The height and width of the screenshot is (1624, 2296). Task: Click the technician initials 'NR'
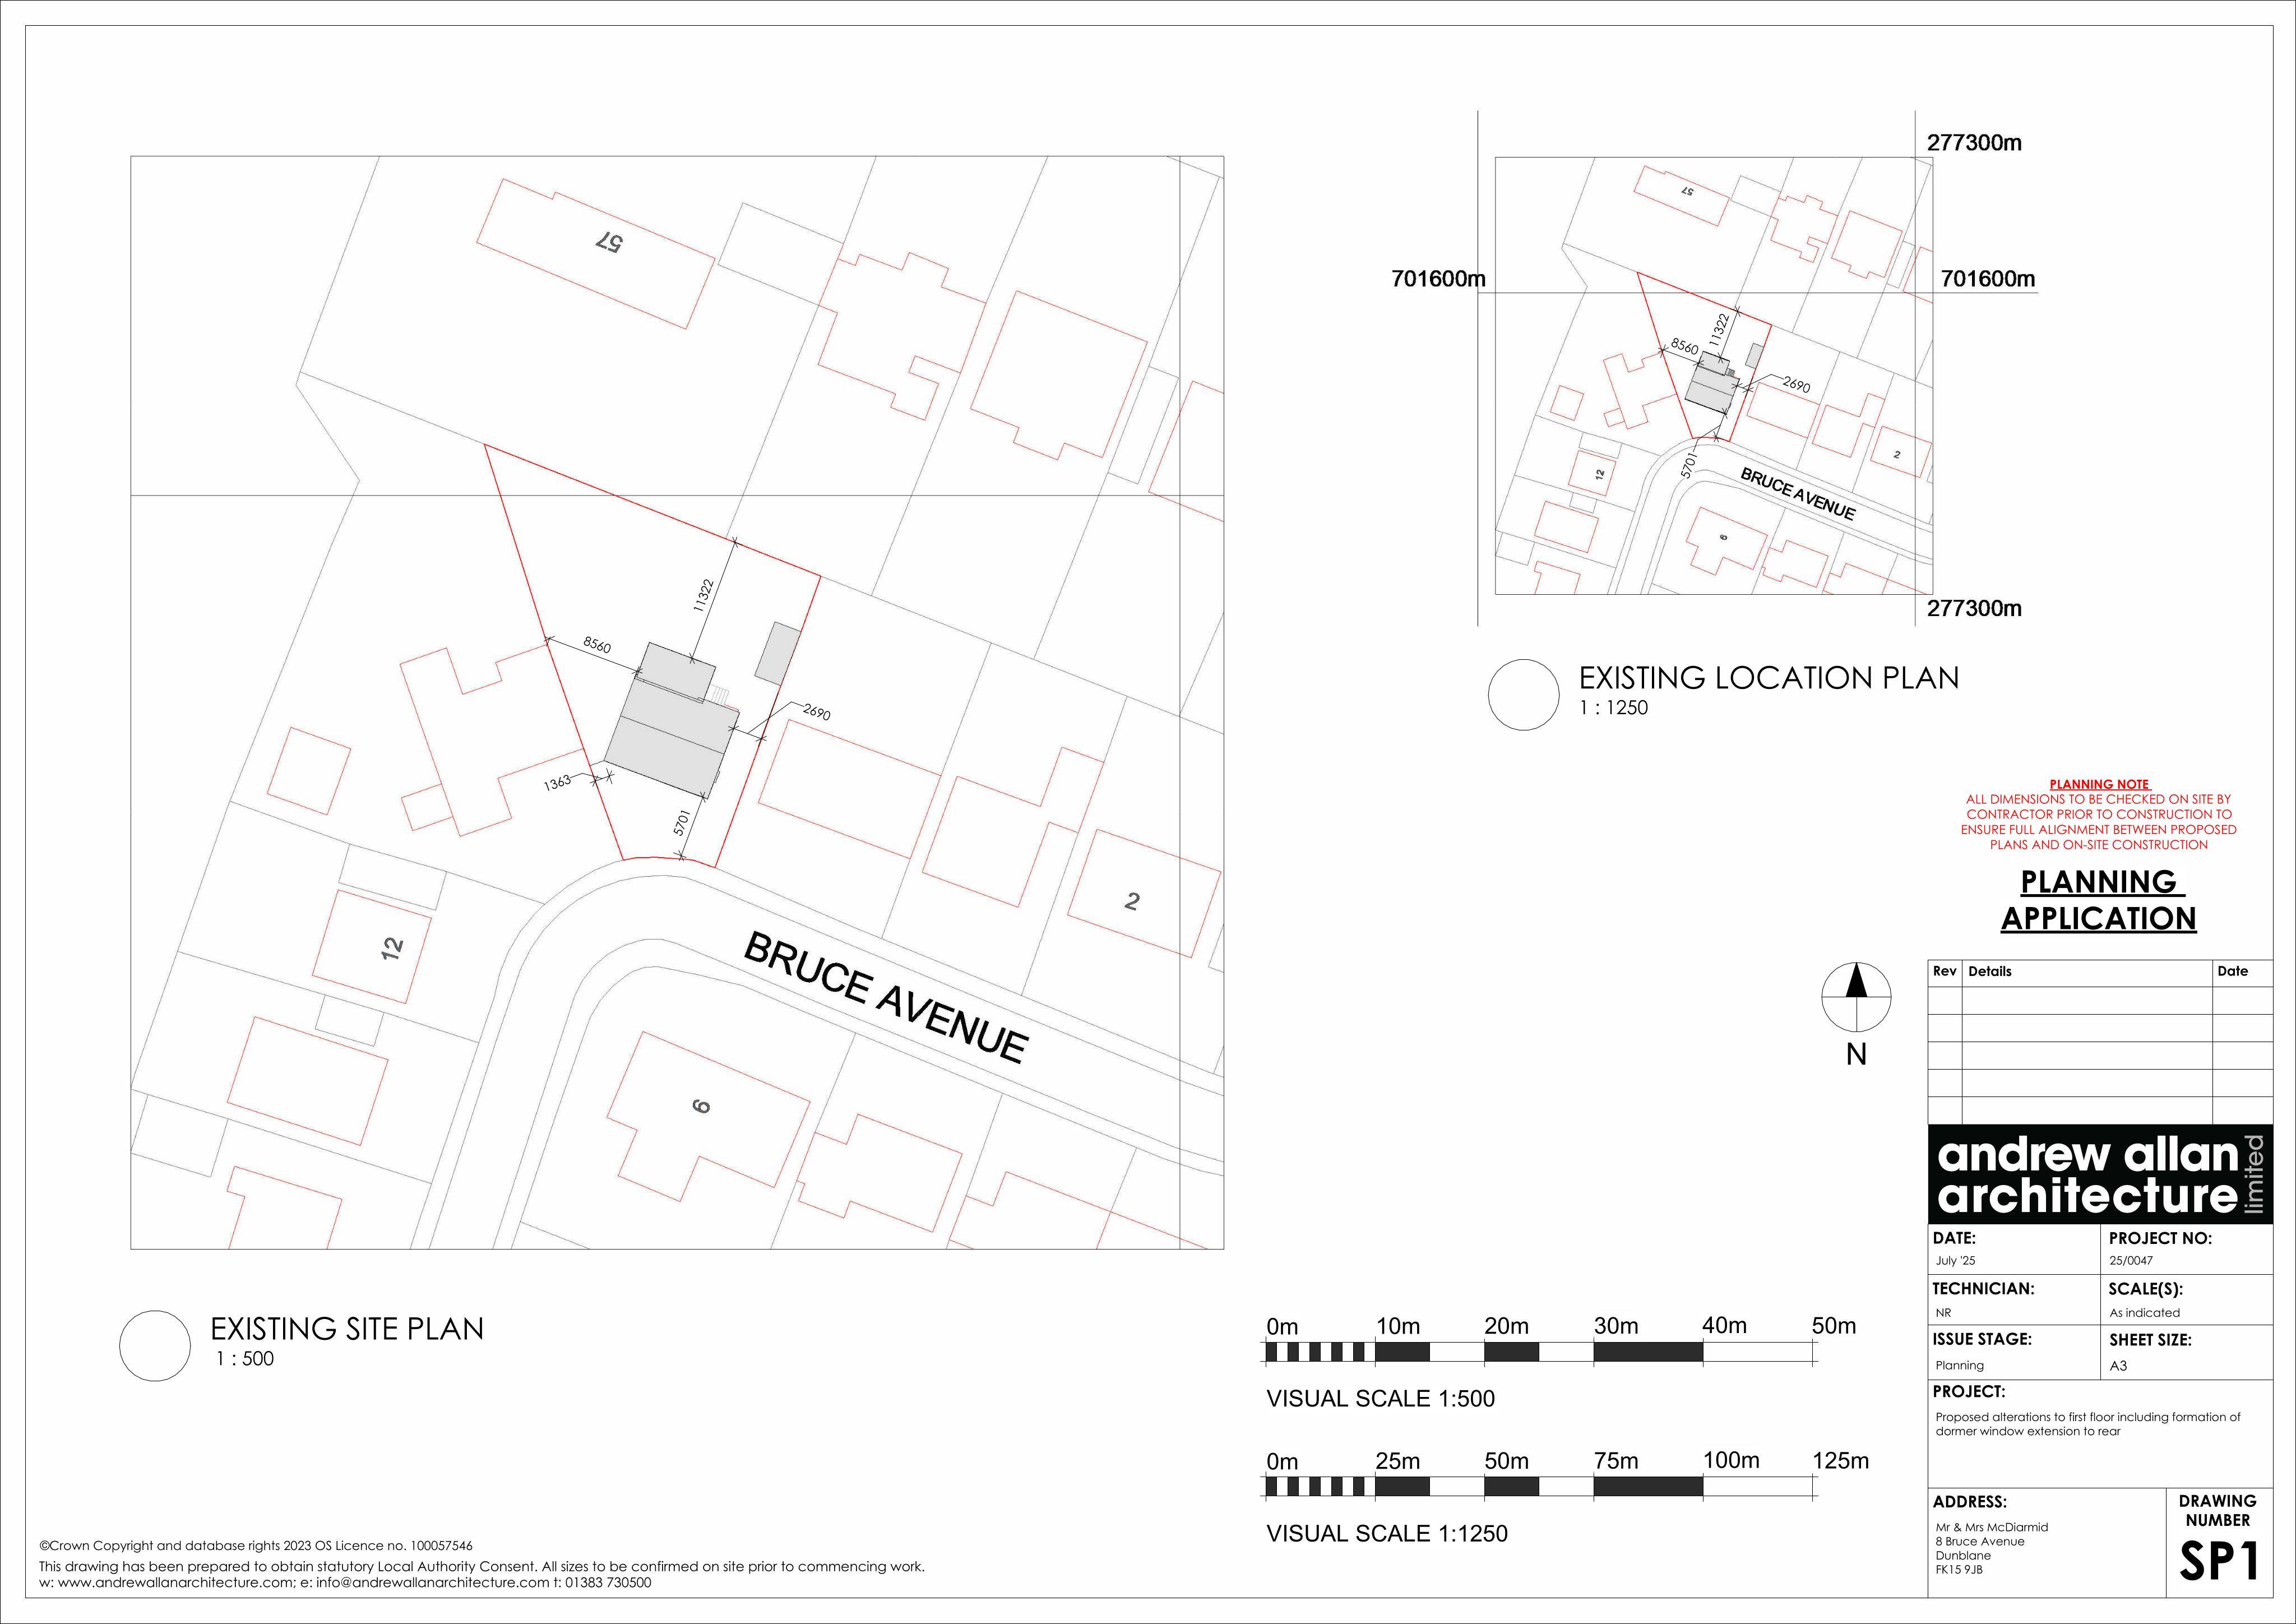point(1943,1313)
